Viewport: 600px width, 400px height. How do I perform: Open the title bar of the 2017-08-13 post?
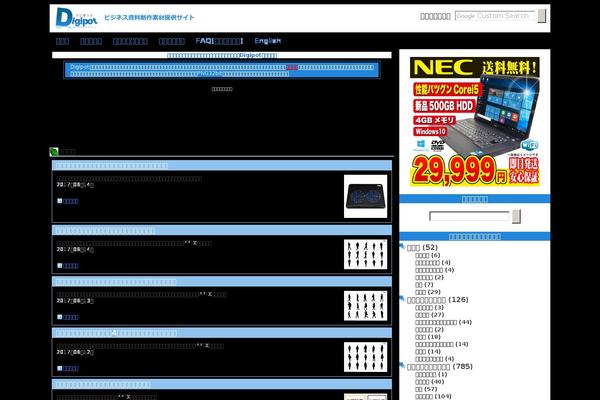tap(222, 282)
